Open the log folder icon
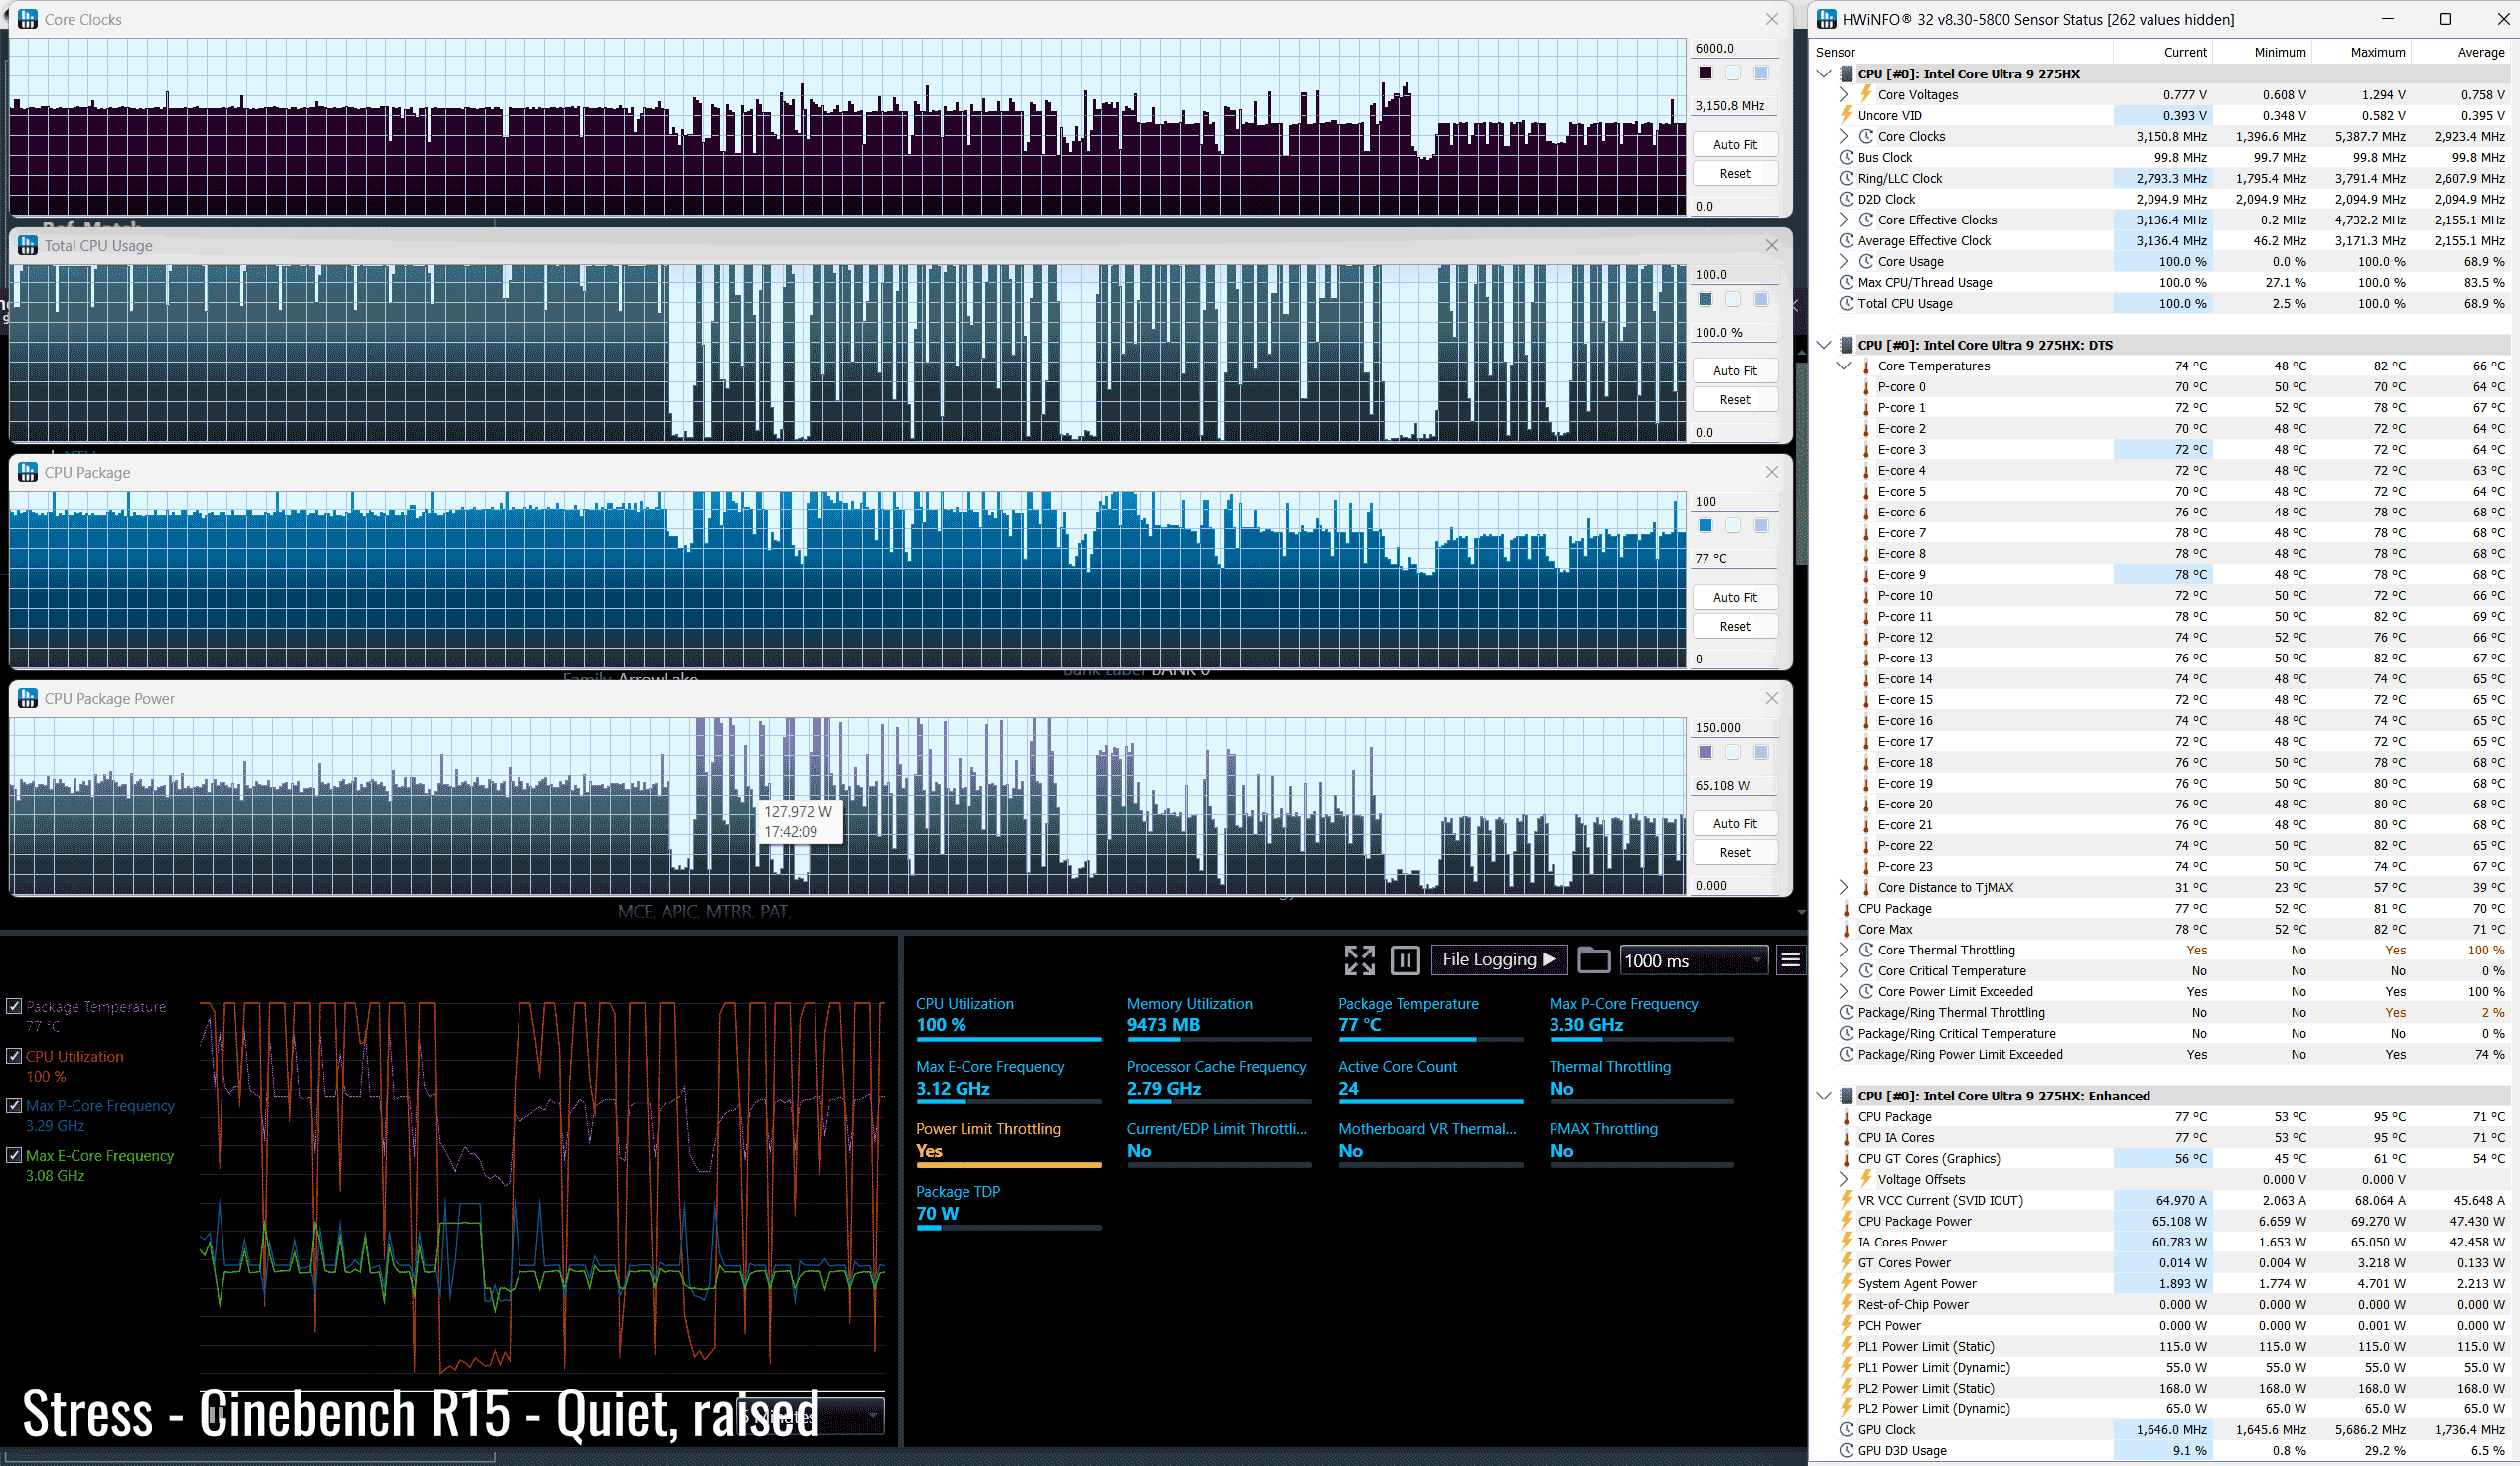 click(1593, 960)
